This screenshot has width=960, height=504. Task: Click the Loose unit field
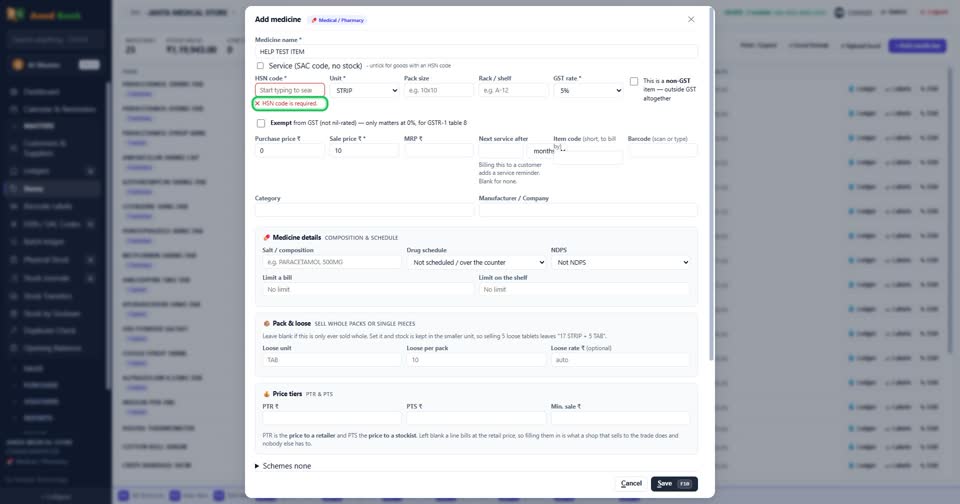[x=332, y=360]
